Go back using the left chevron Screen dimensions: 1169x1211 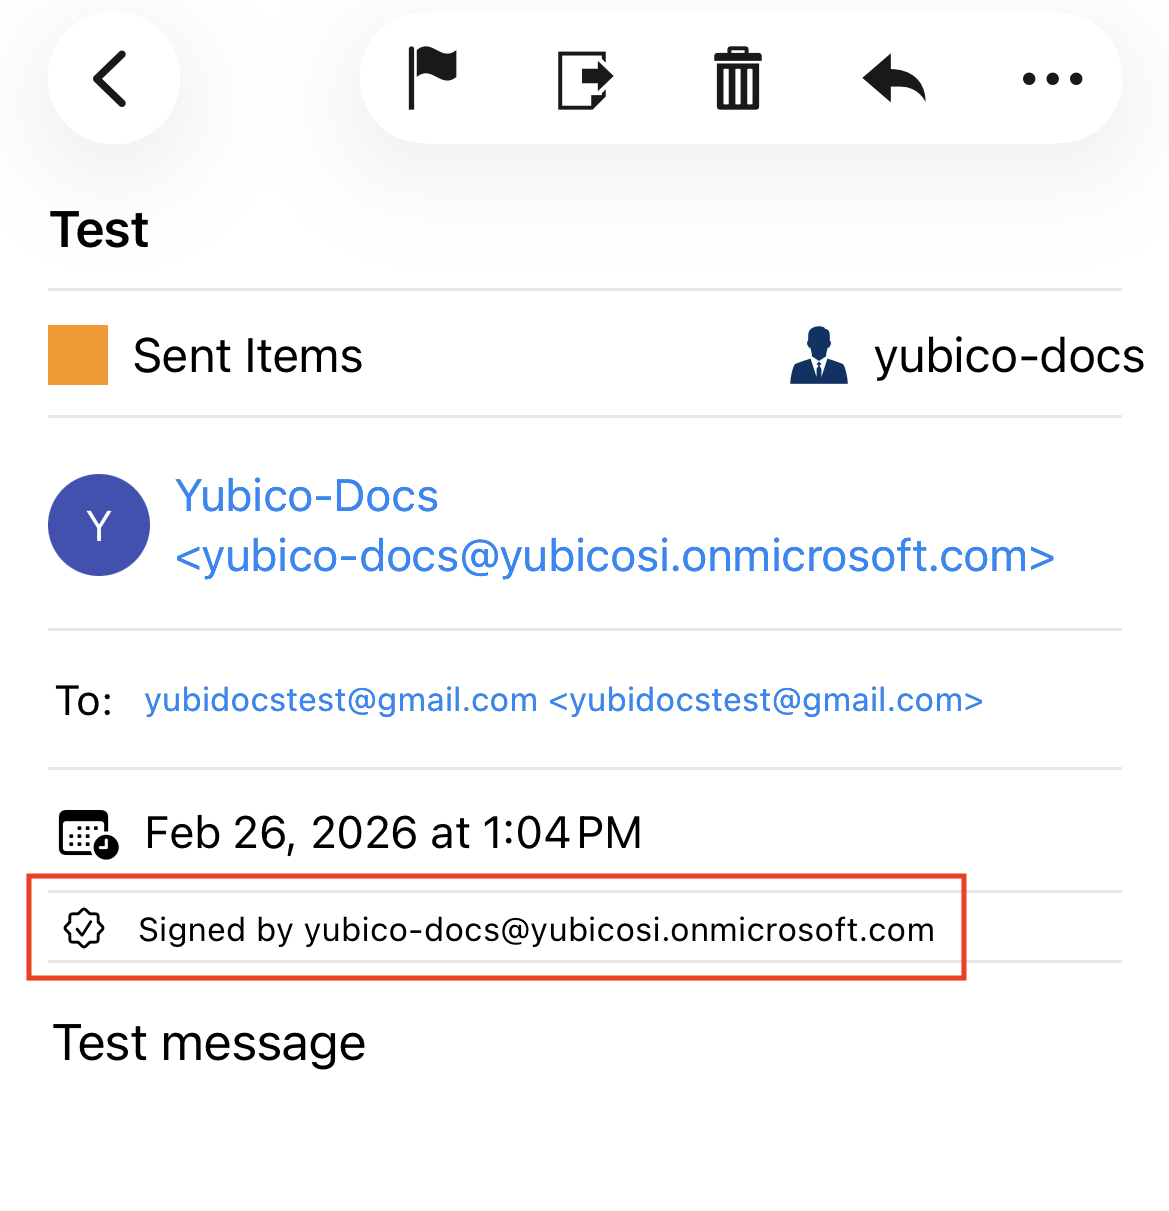click(x=112, y=78)
